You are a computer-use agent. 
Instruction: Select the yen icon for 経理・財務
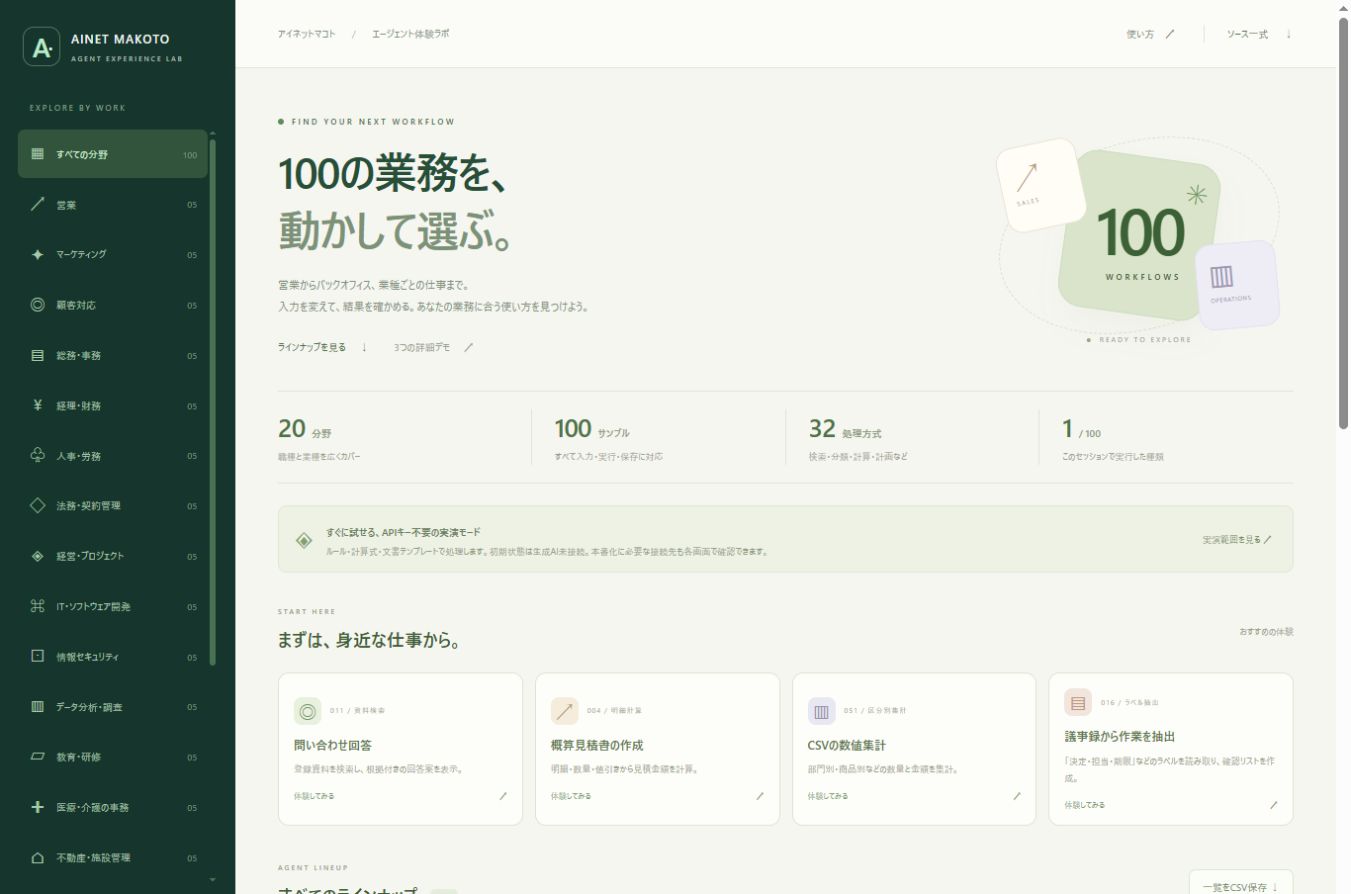click(38, 405)
